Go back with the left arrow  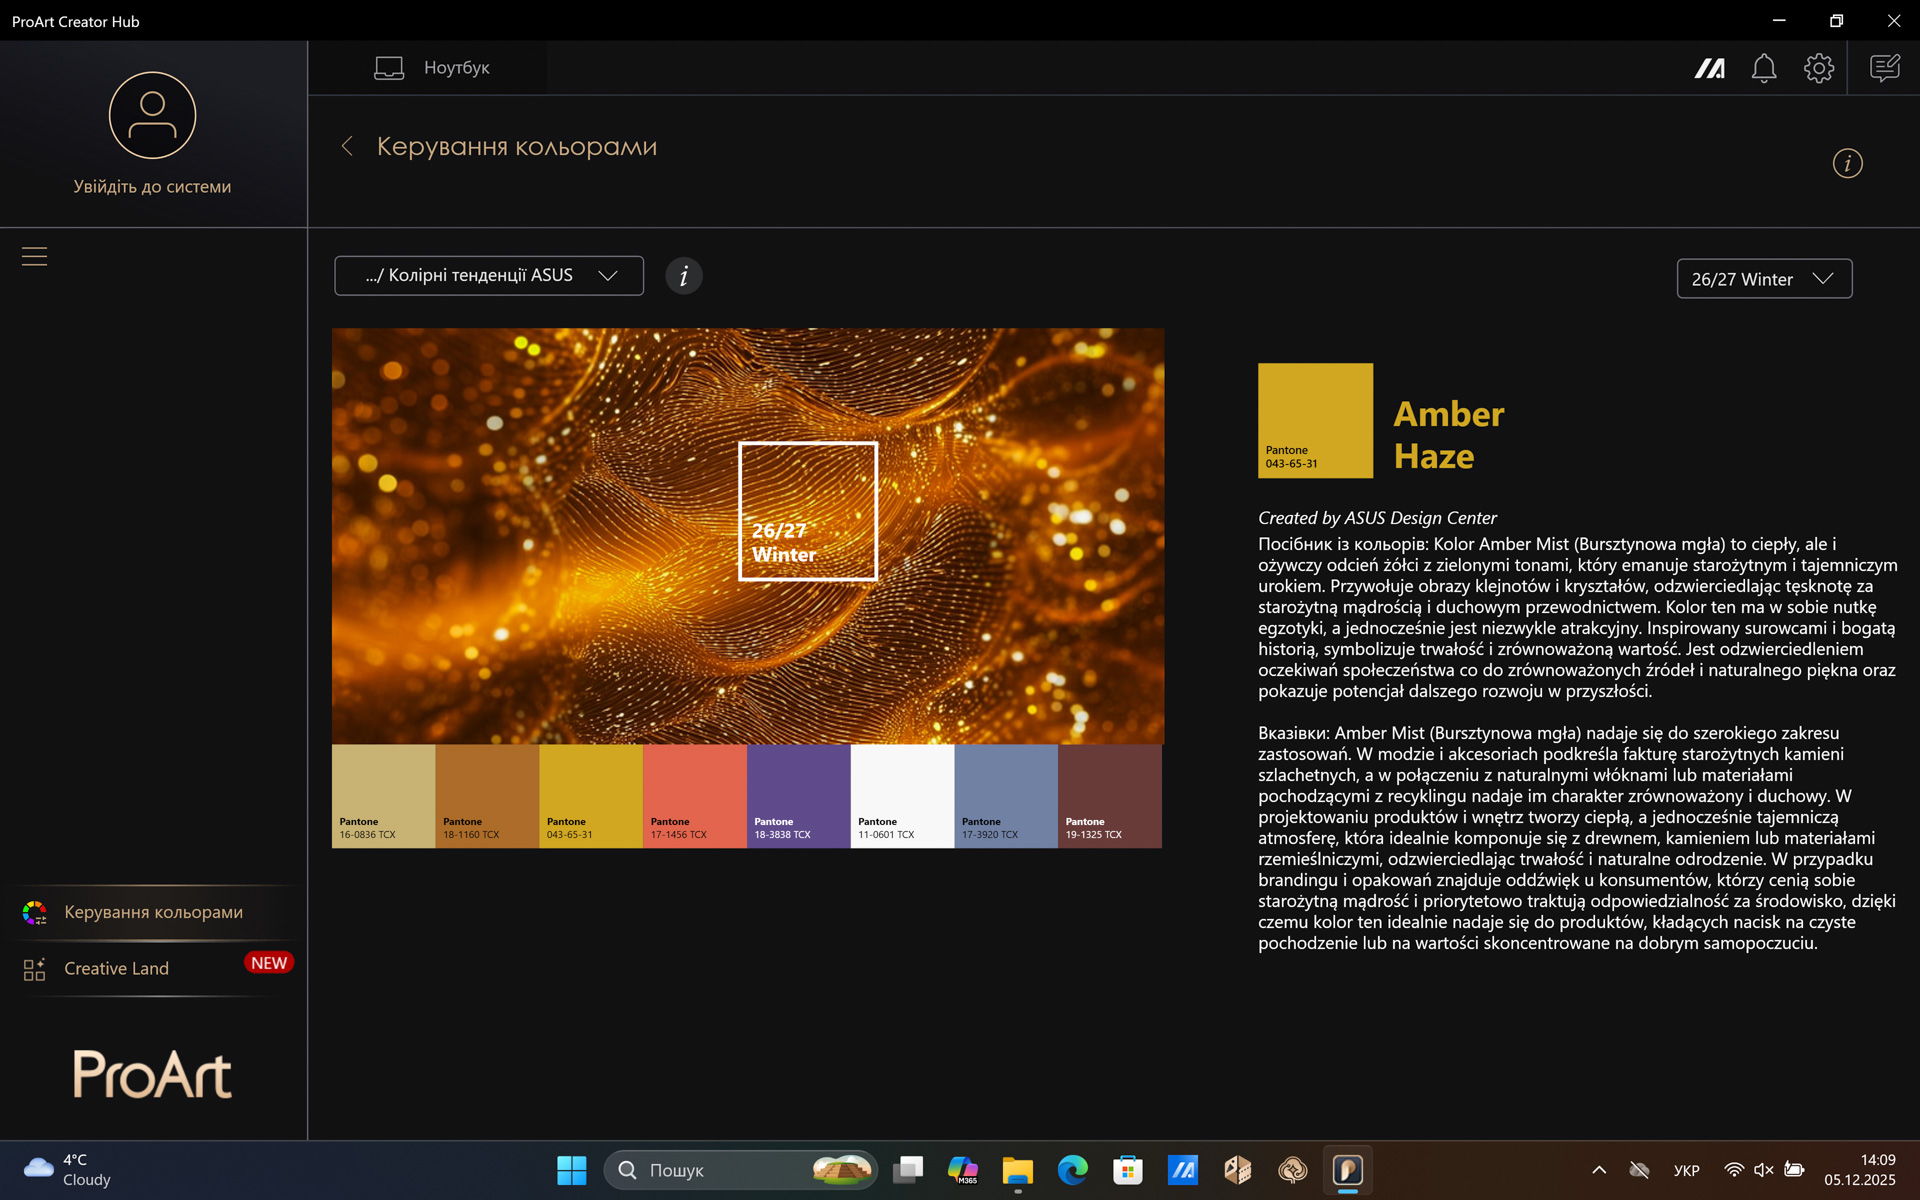(x=347, y=146)
